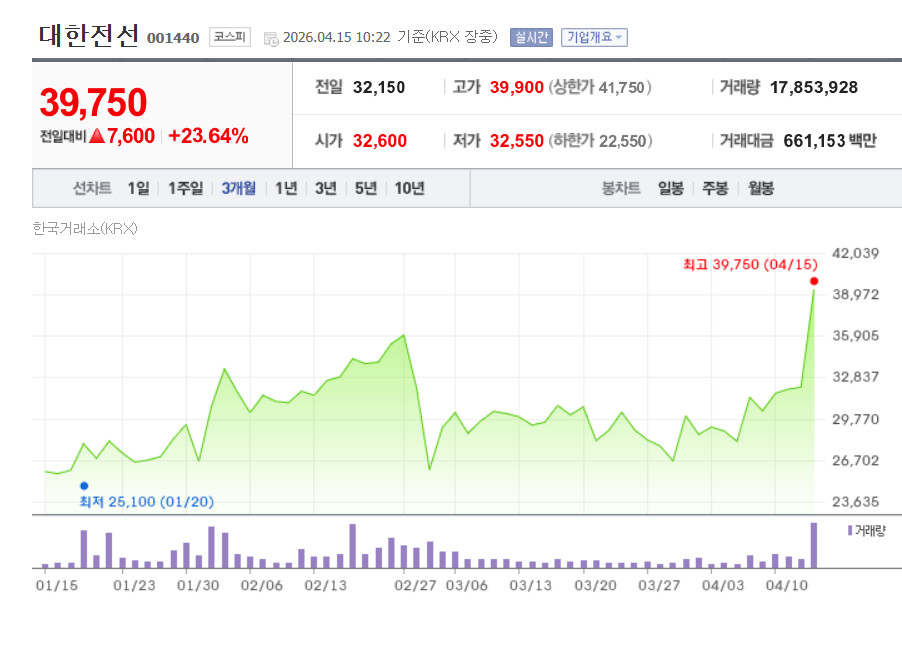
Task: Switch to the 월봉 candlestick chart
Action: click(x=760, y=188)
